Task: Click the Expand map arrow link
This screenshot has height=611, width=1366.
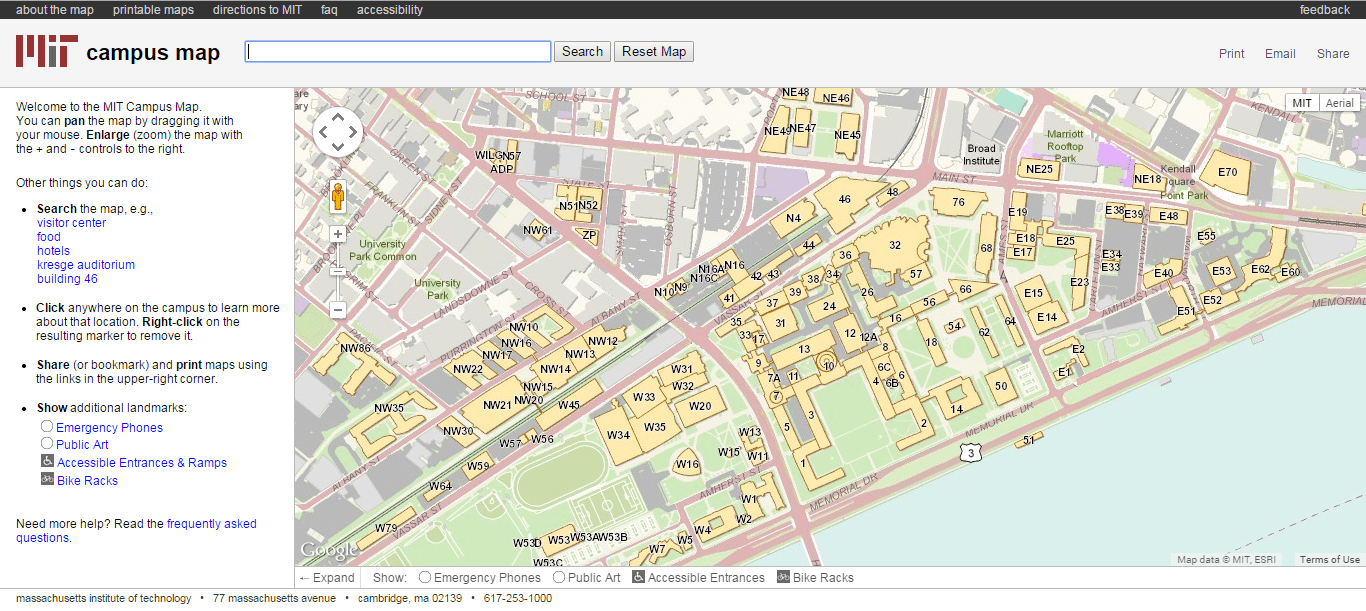Action: click(x=327, y=577)
